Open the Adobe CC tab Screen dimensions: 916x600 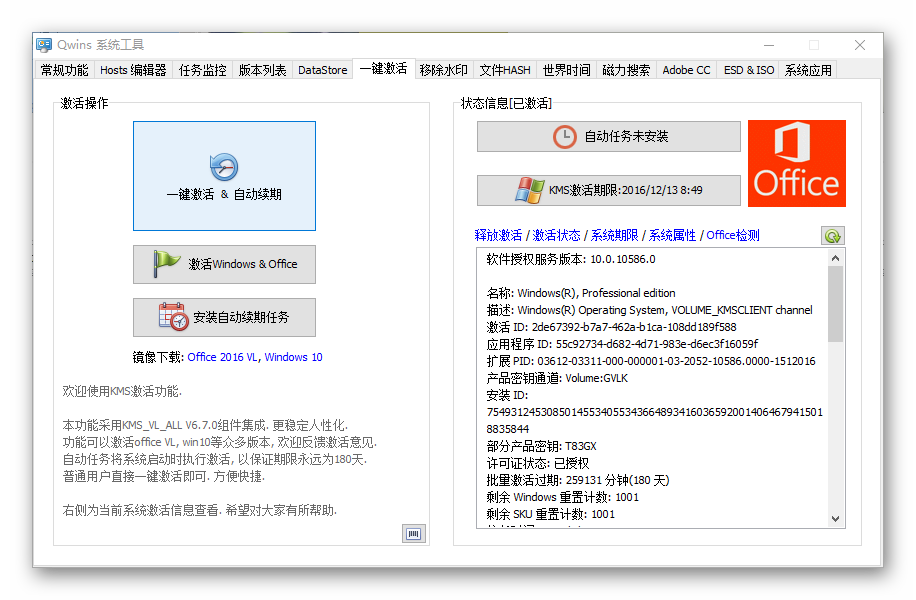(686, 70)
